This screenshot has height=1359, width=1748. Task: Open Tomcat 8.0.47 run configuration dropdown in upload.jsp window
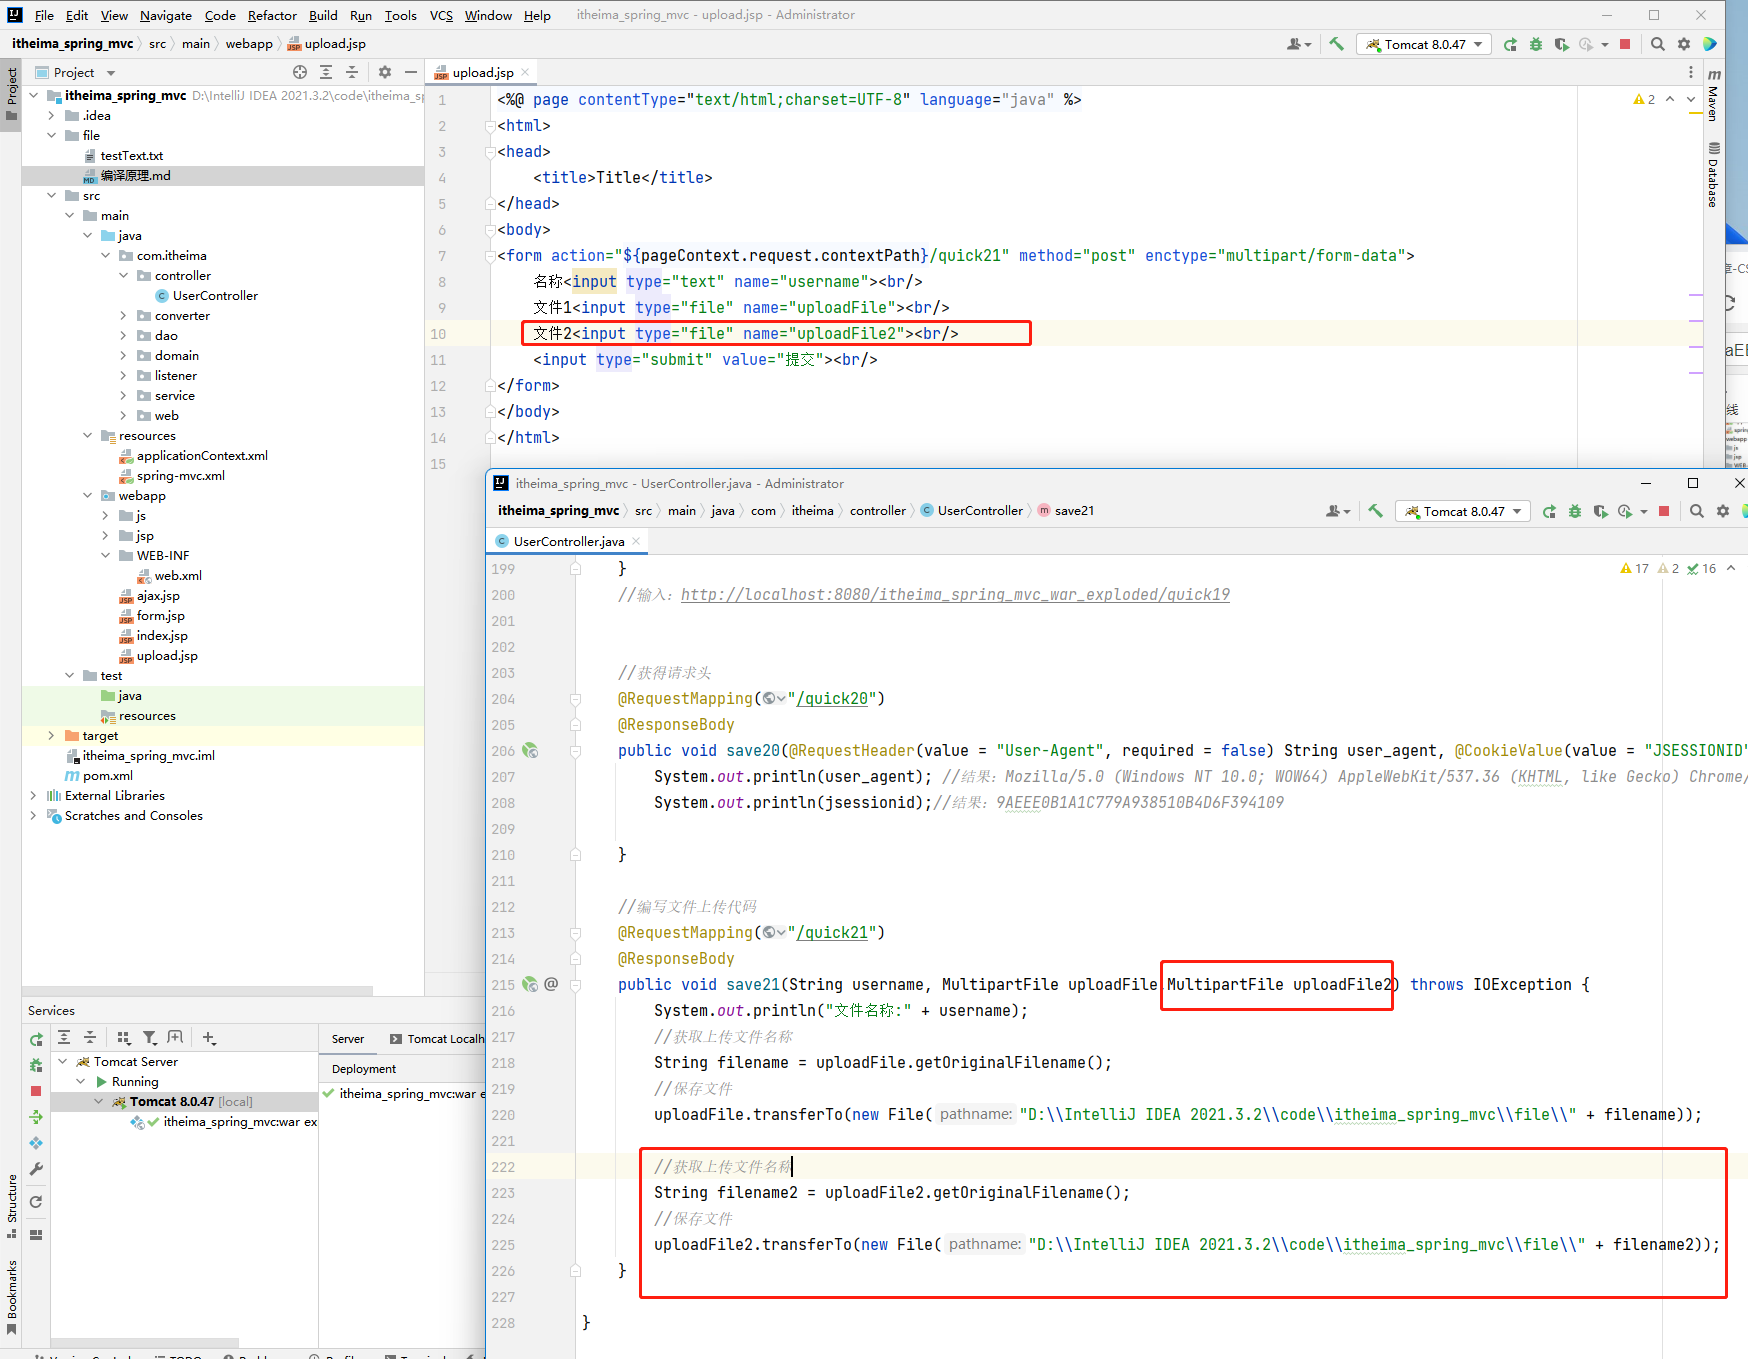click(x=1424, y=44)
